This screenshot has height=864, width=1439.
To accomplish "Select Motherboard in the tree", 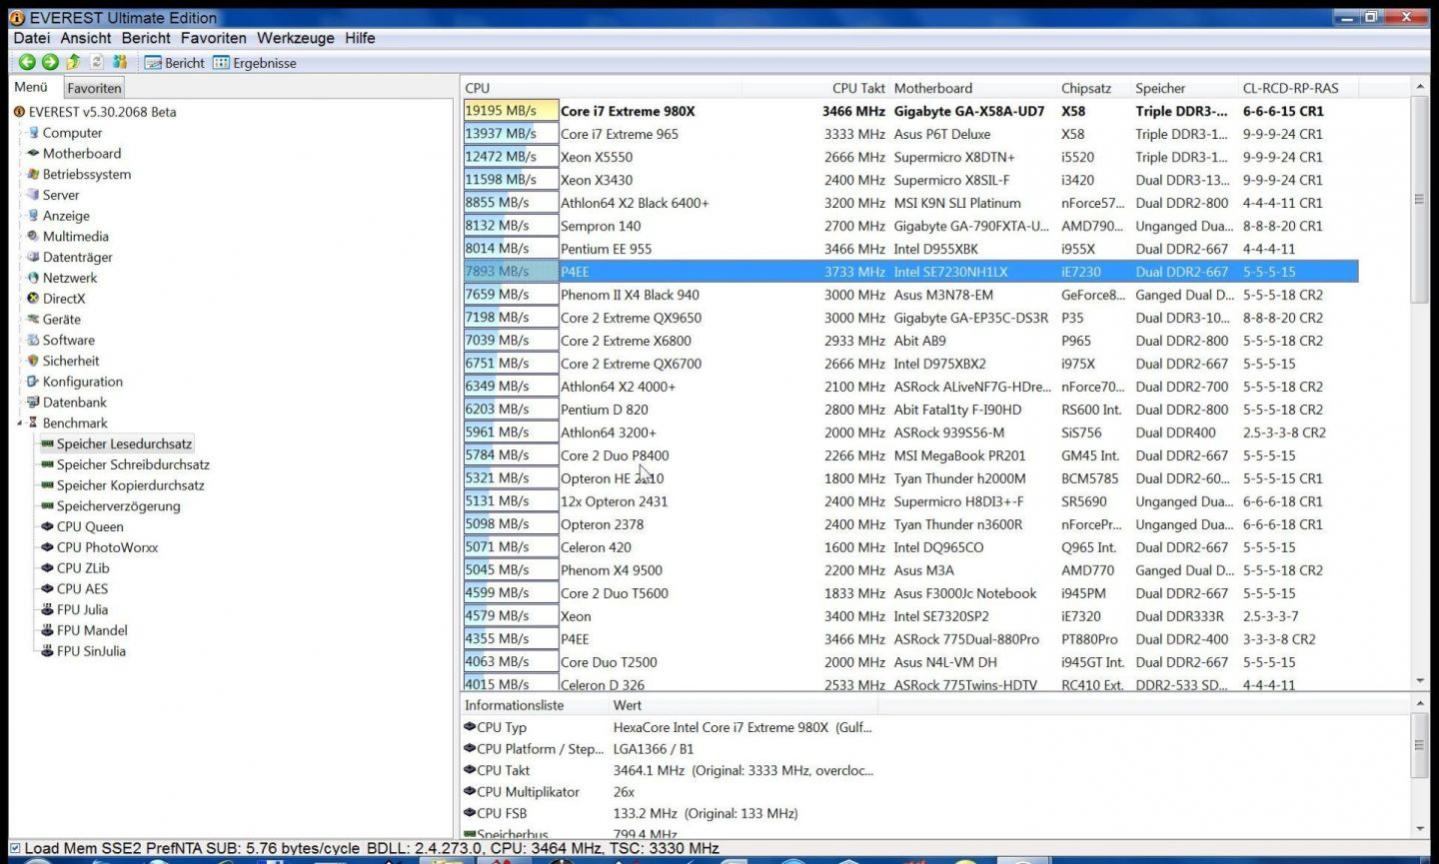I will (x=74, y=154).
